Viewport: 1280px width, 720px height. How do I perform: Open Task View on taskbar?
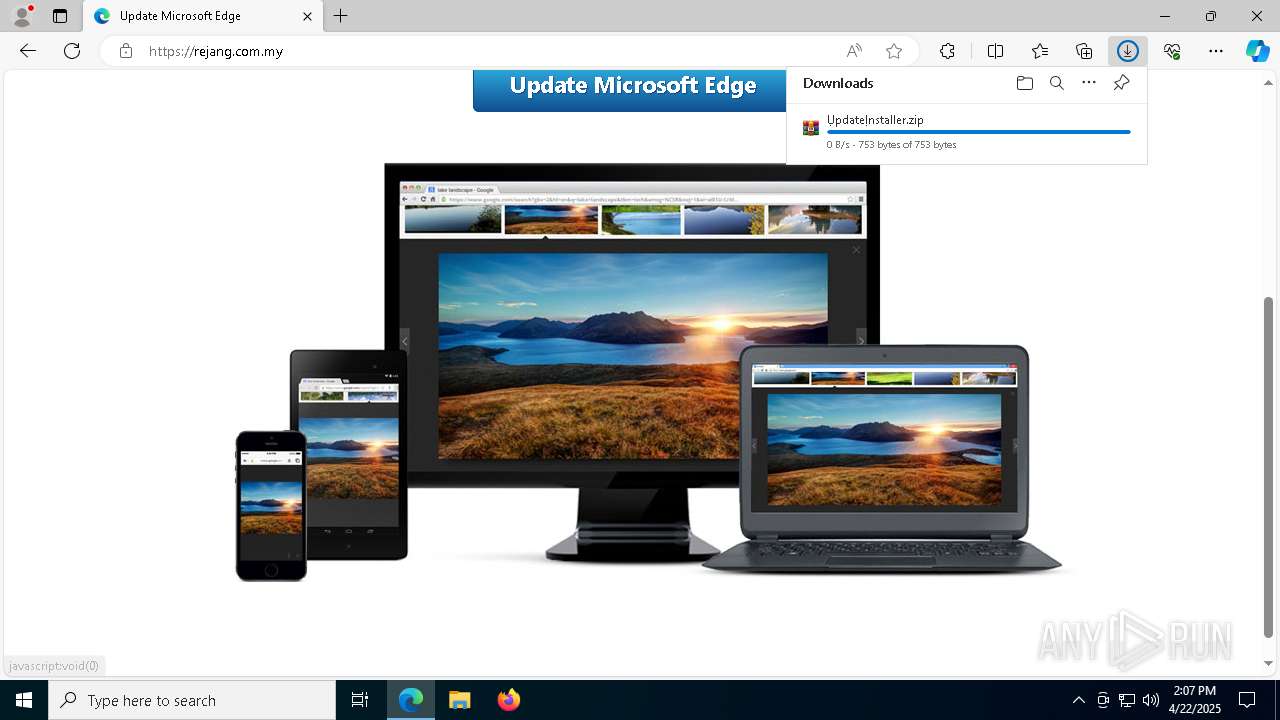(360, 700)
